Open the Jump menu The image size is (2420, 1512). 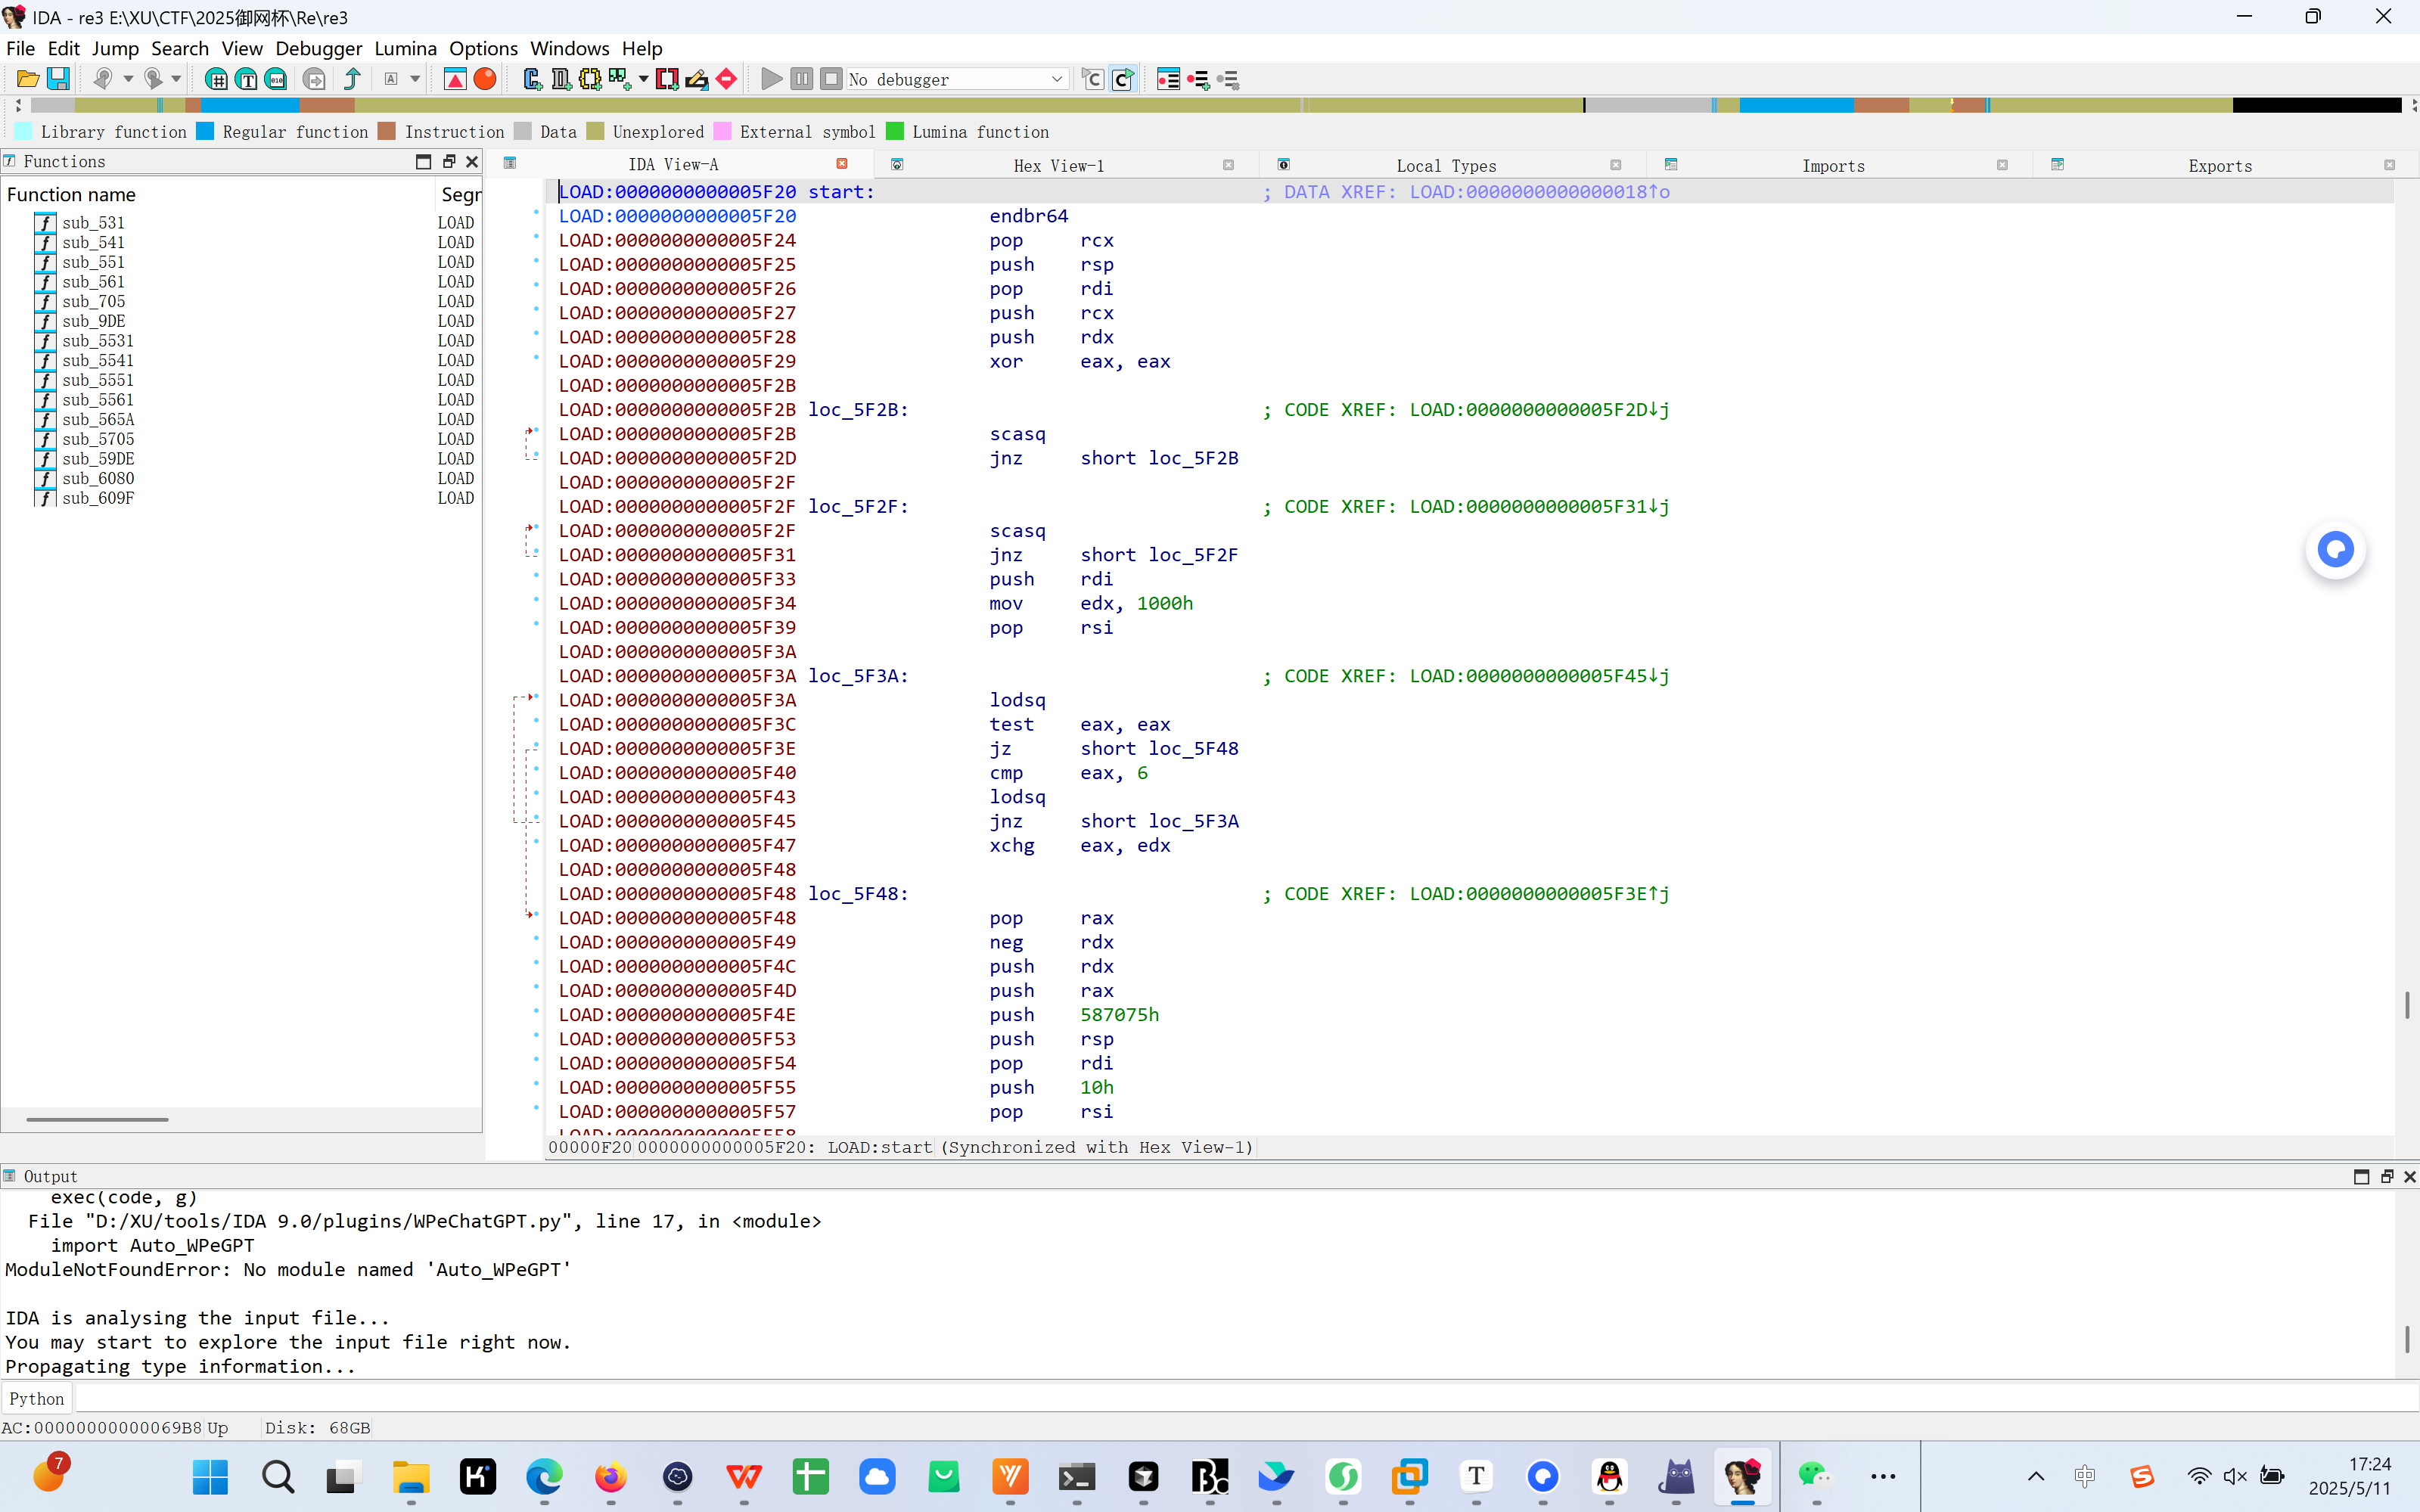click(115, 48)
